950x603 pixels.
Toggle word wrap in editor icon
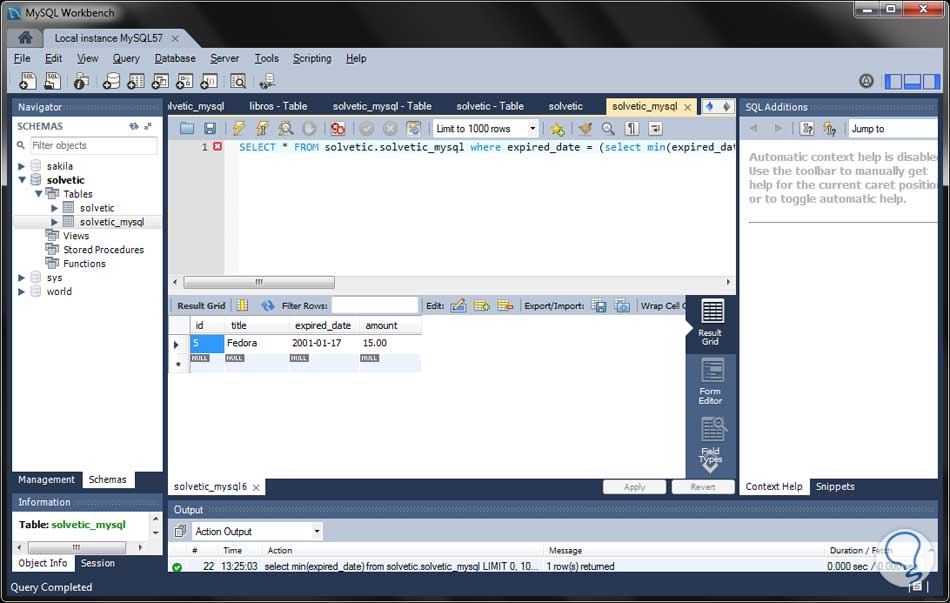point(655,128)
